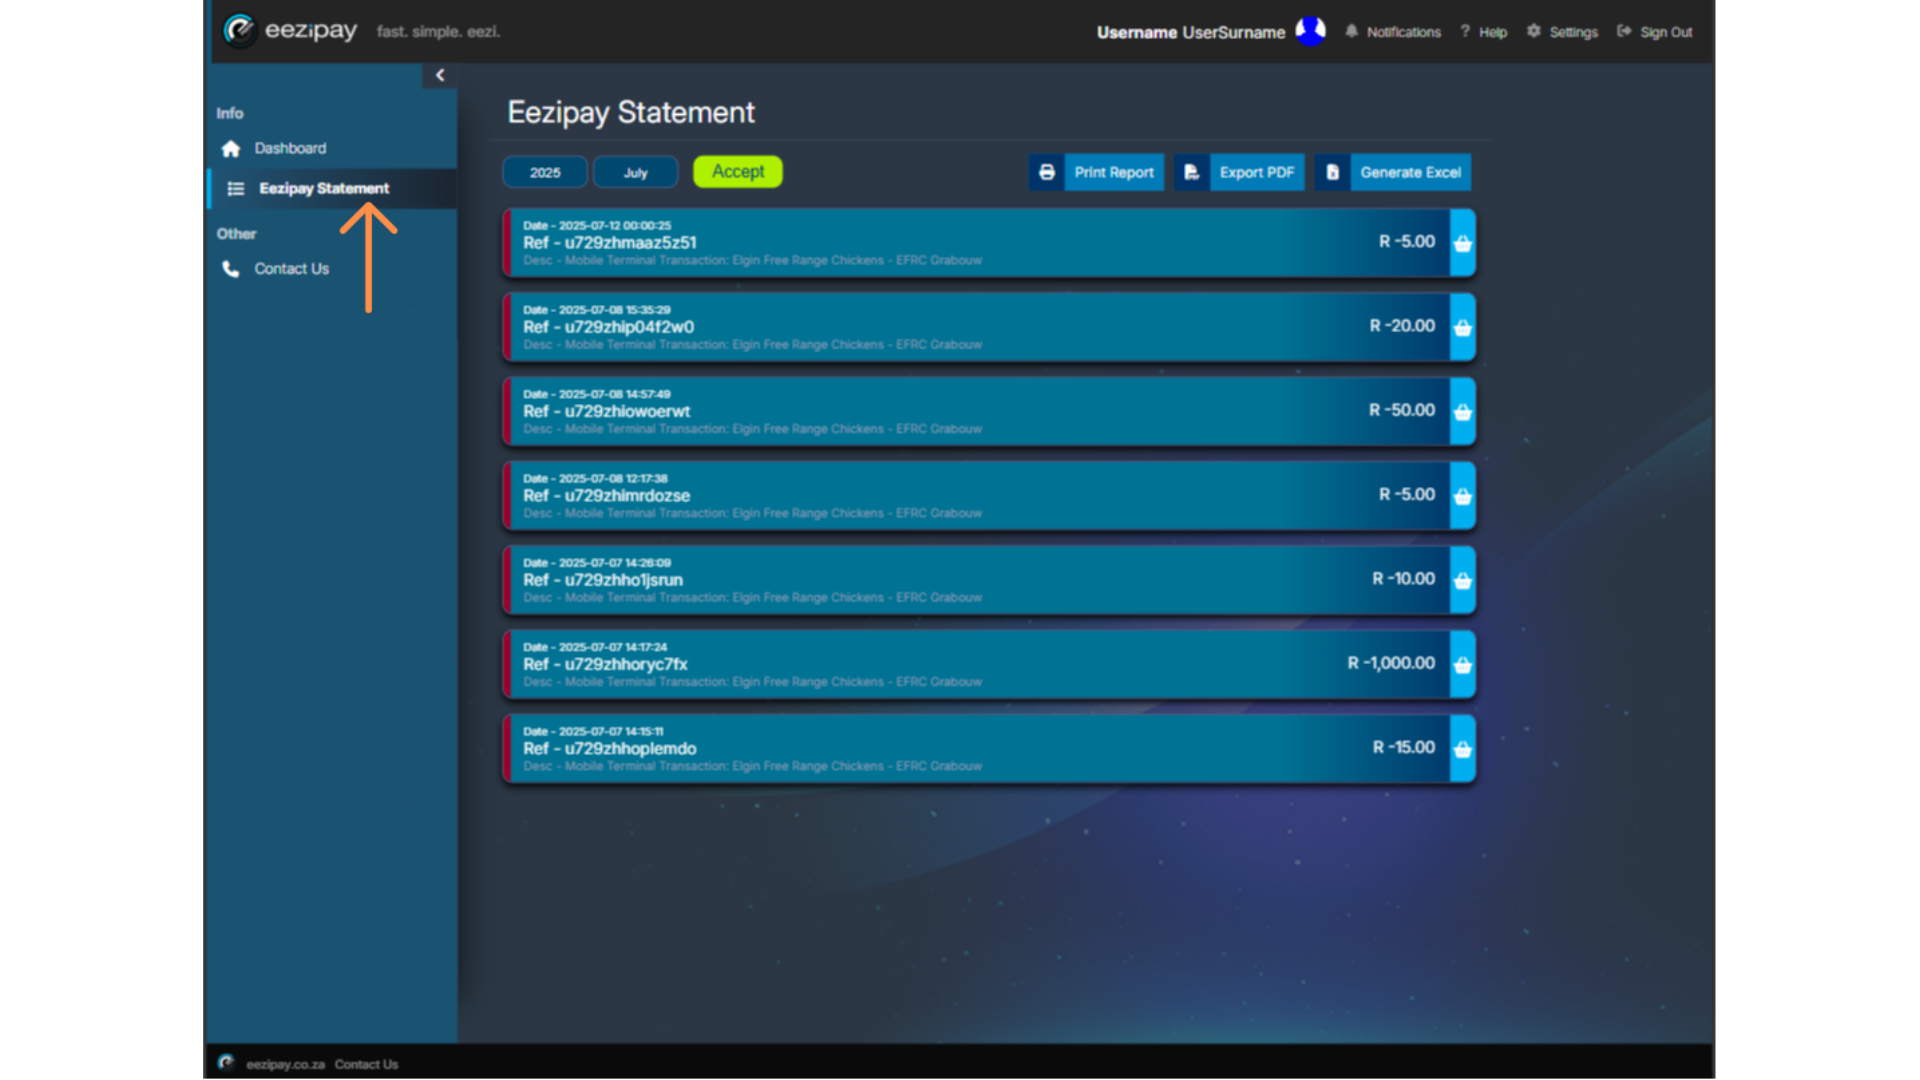Screen dimensions: 1920x1080
Task: Click printer icon beside Print Report
Action: [1047, 172]
